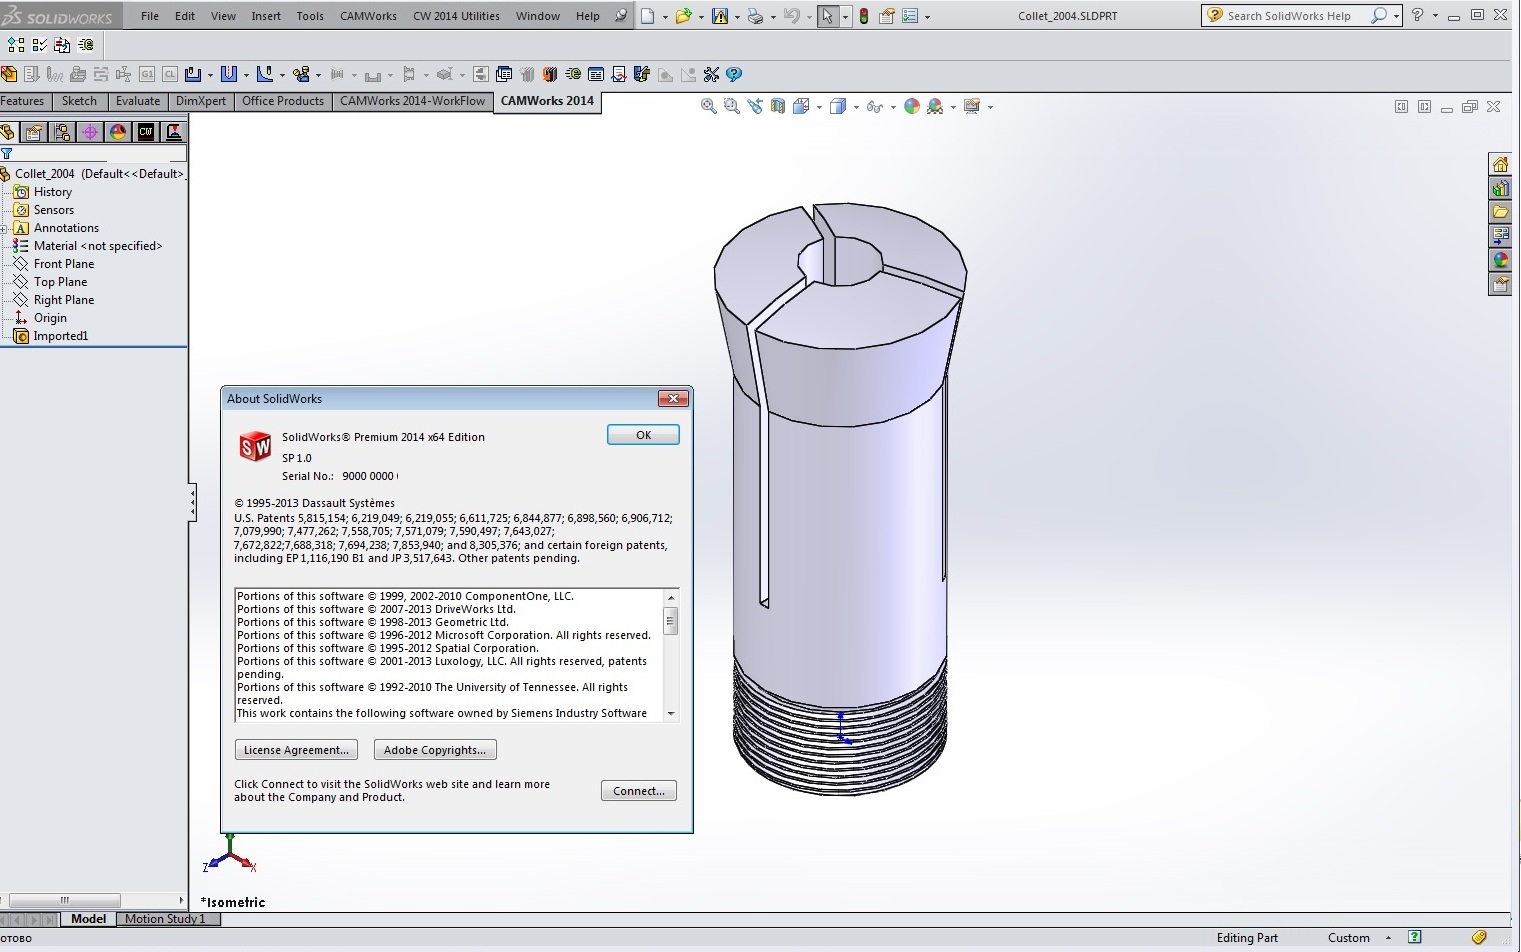
Task: Open the Select tool dropdown arrow
Action: [845, 17]
